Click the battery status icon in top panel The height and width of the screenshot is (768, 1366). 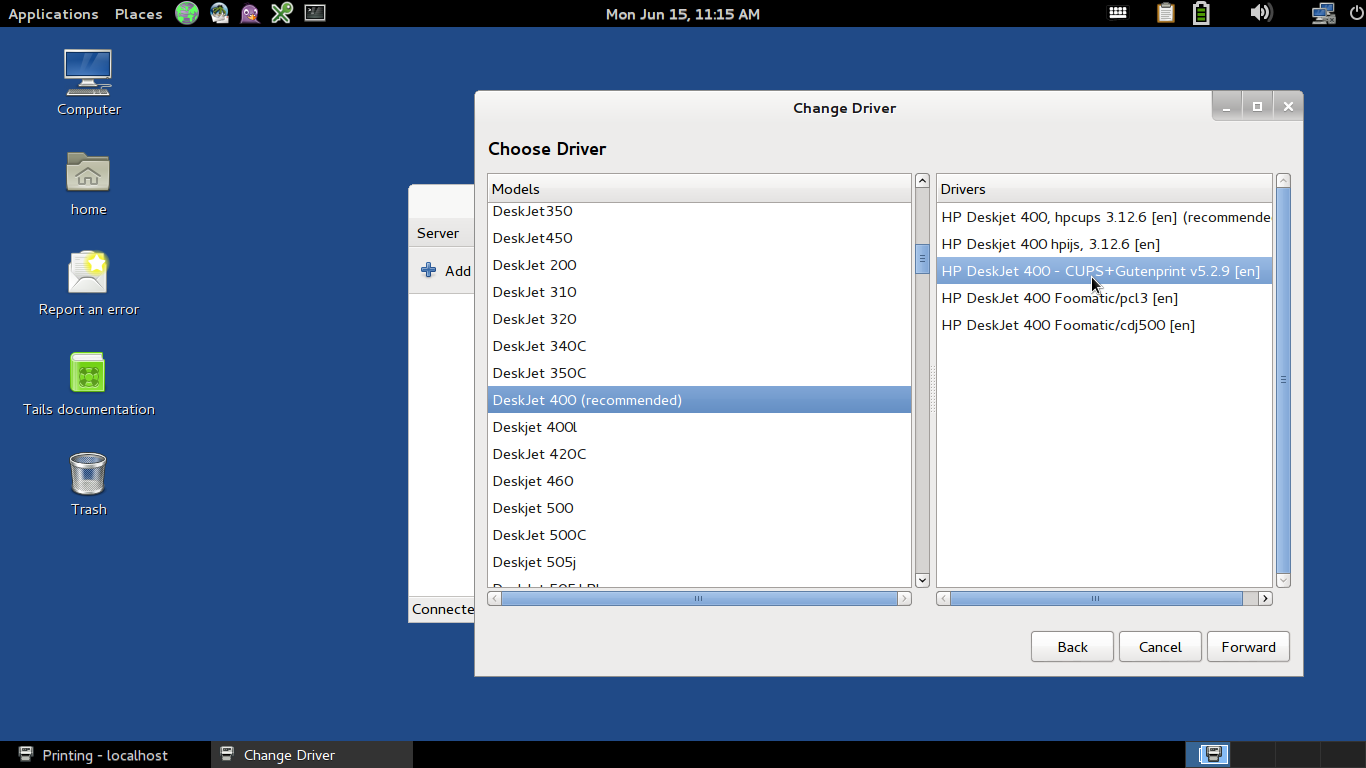point(1201,13)
